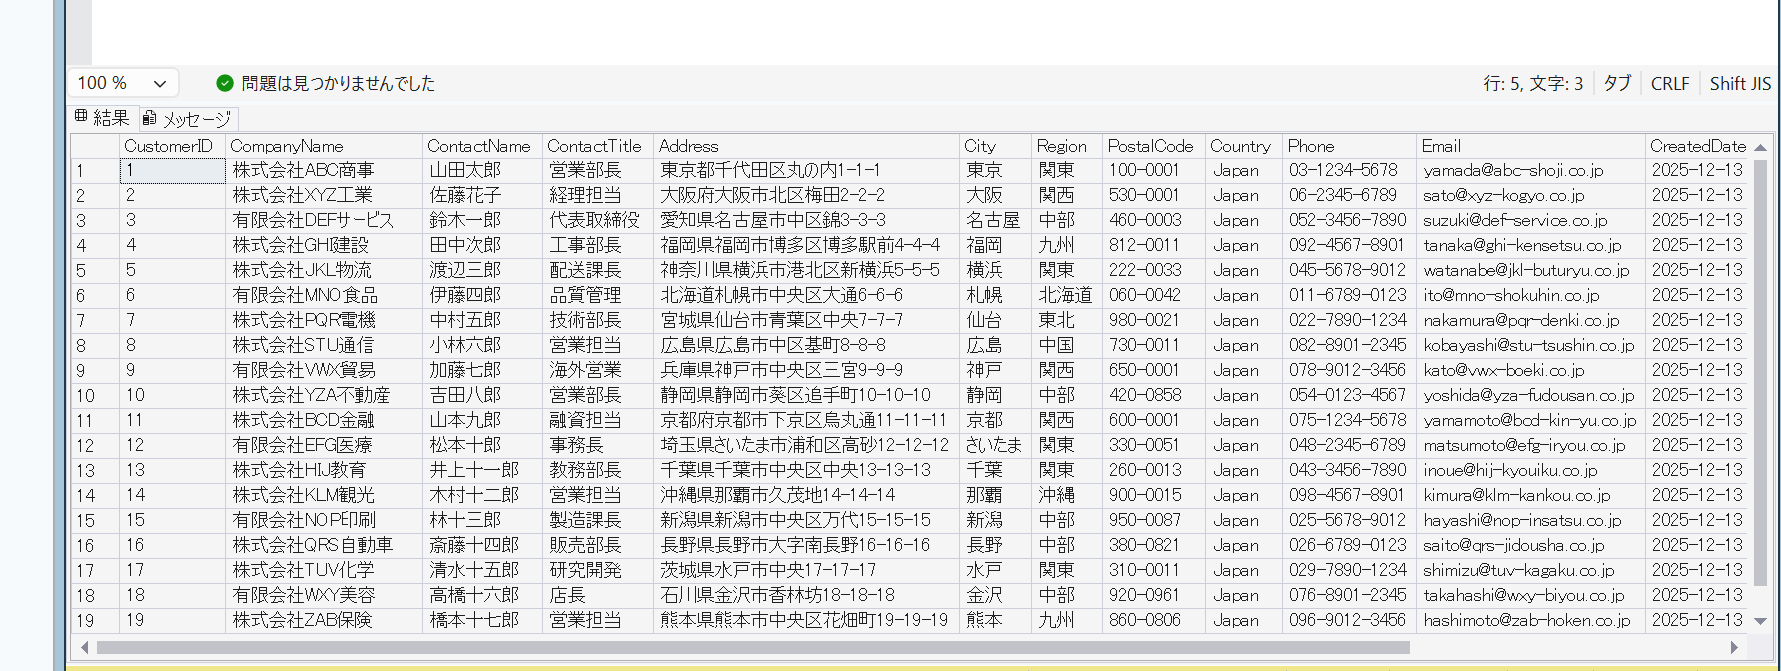Open the 100 % zoom dropdown
1781x671 pixels.
point(123,83)
